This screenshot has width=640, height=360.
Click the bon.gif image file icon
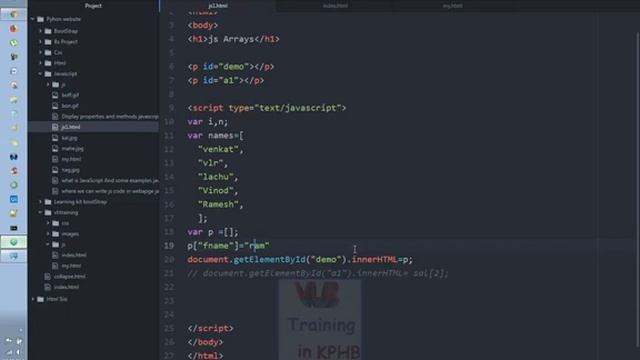(55, 106)
